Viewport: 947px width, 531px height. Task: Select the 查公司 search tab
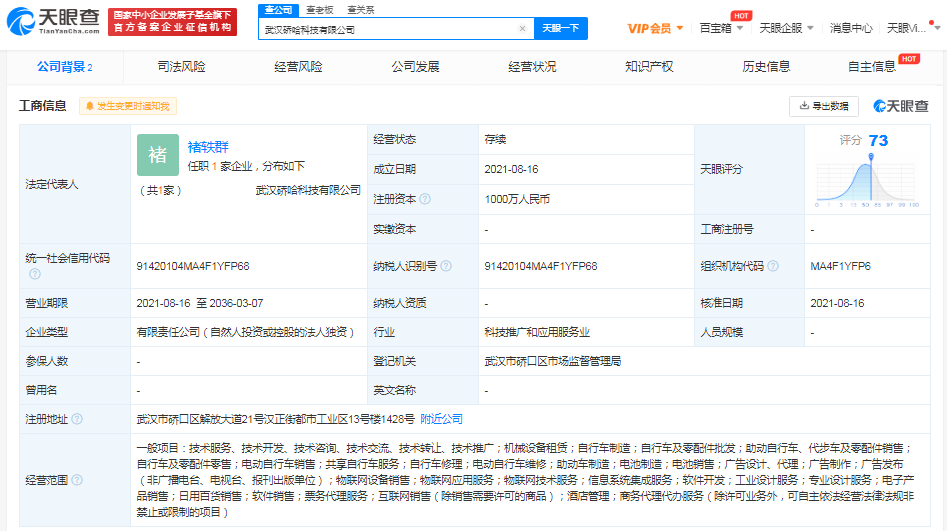pos(278,10)
